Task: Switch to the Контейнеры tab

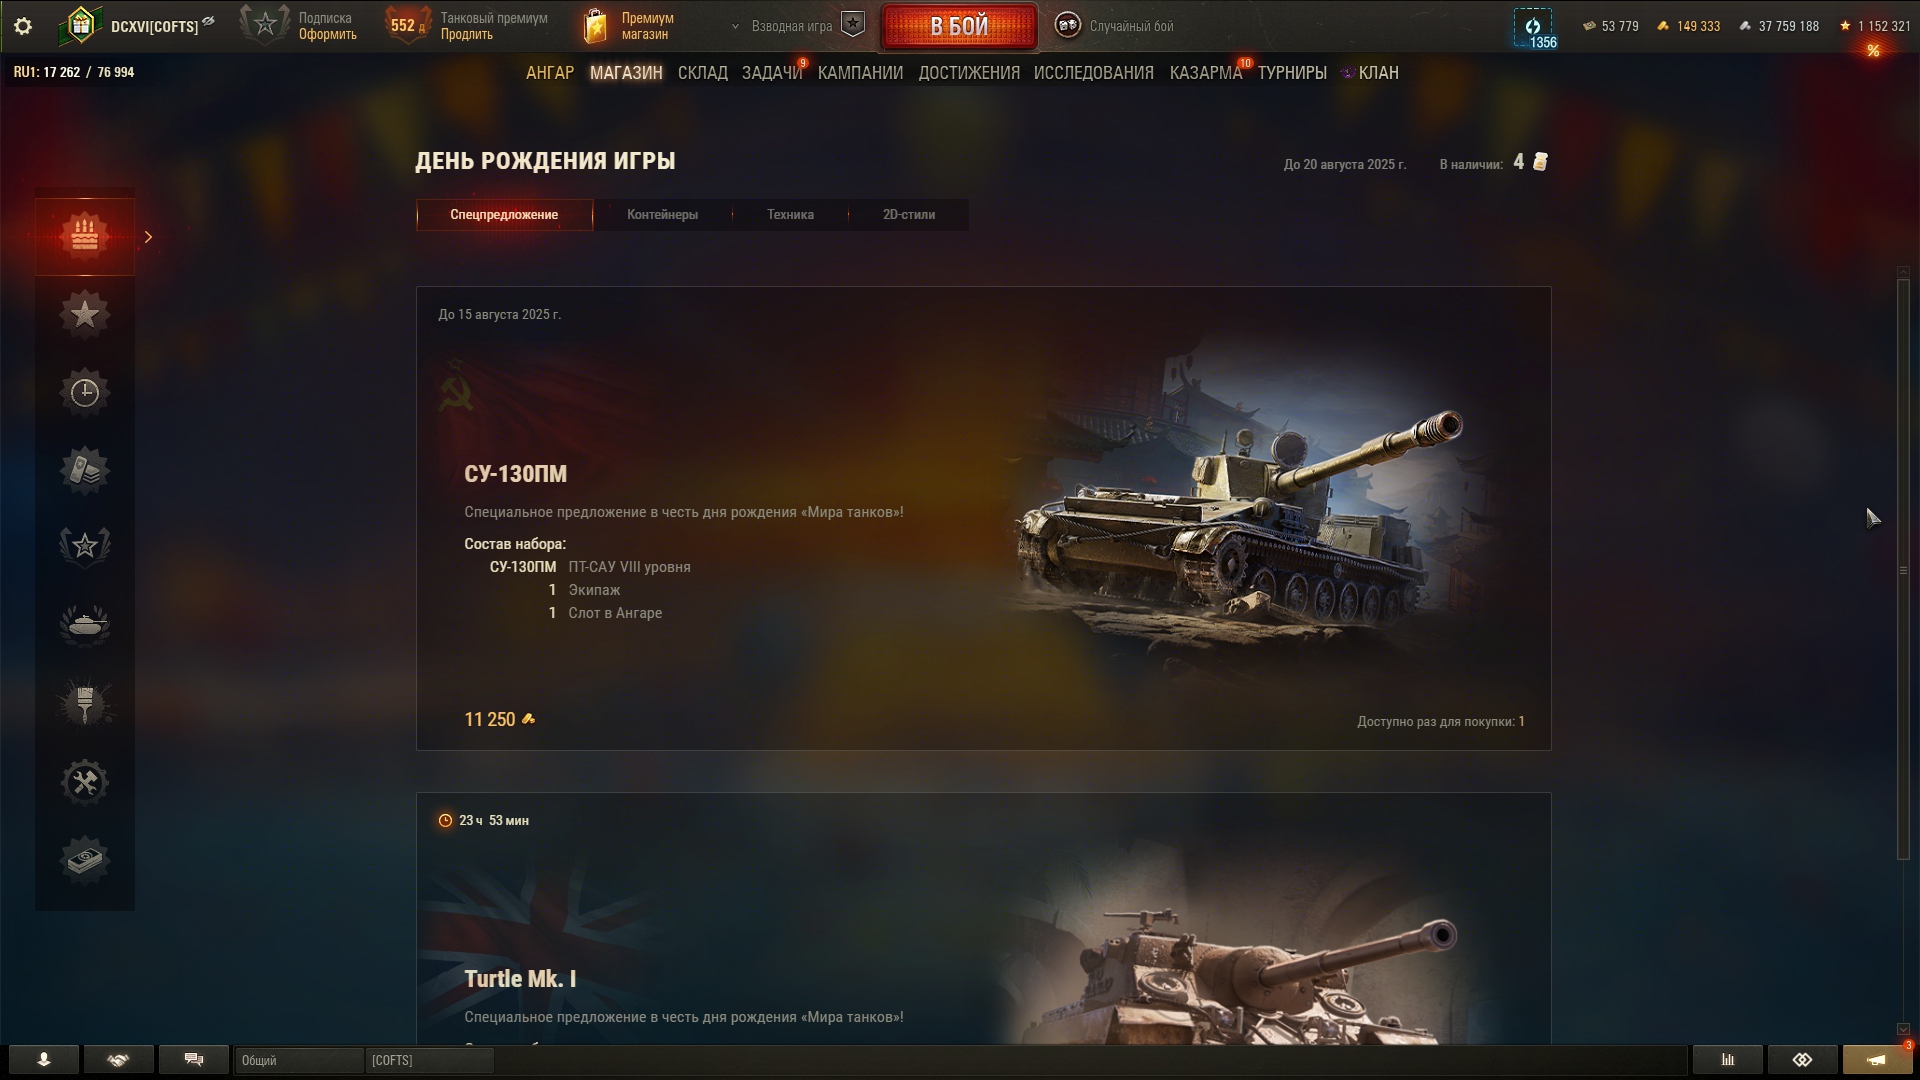Action: (x=662, y=215)
